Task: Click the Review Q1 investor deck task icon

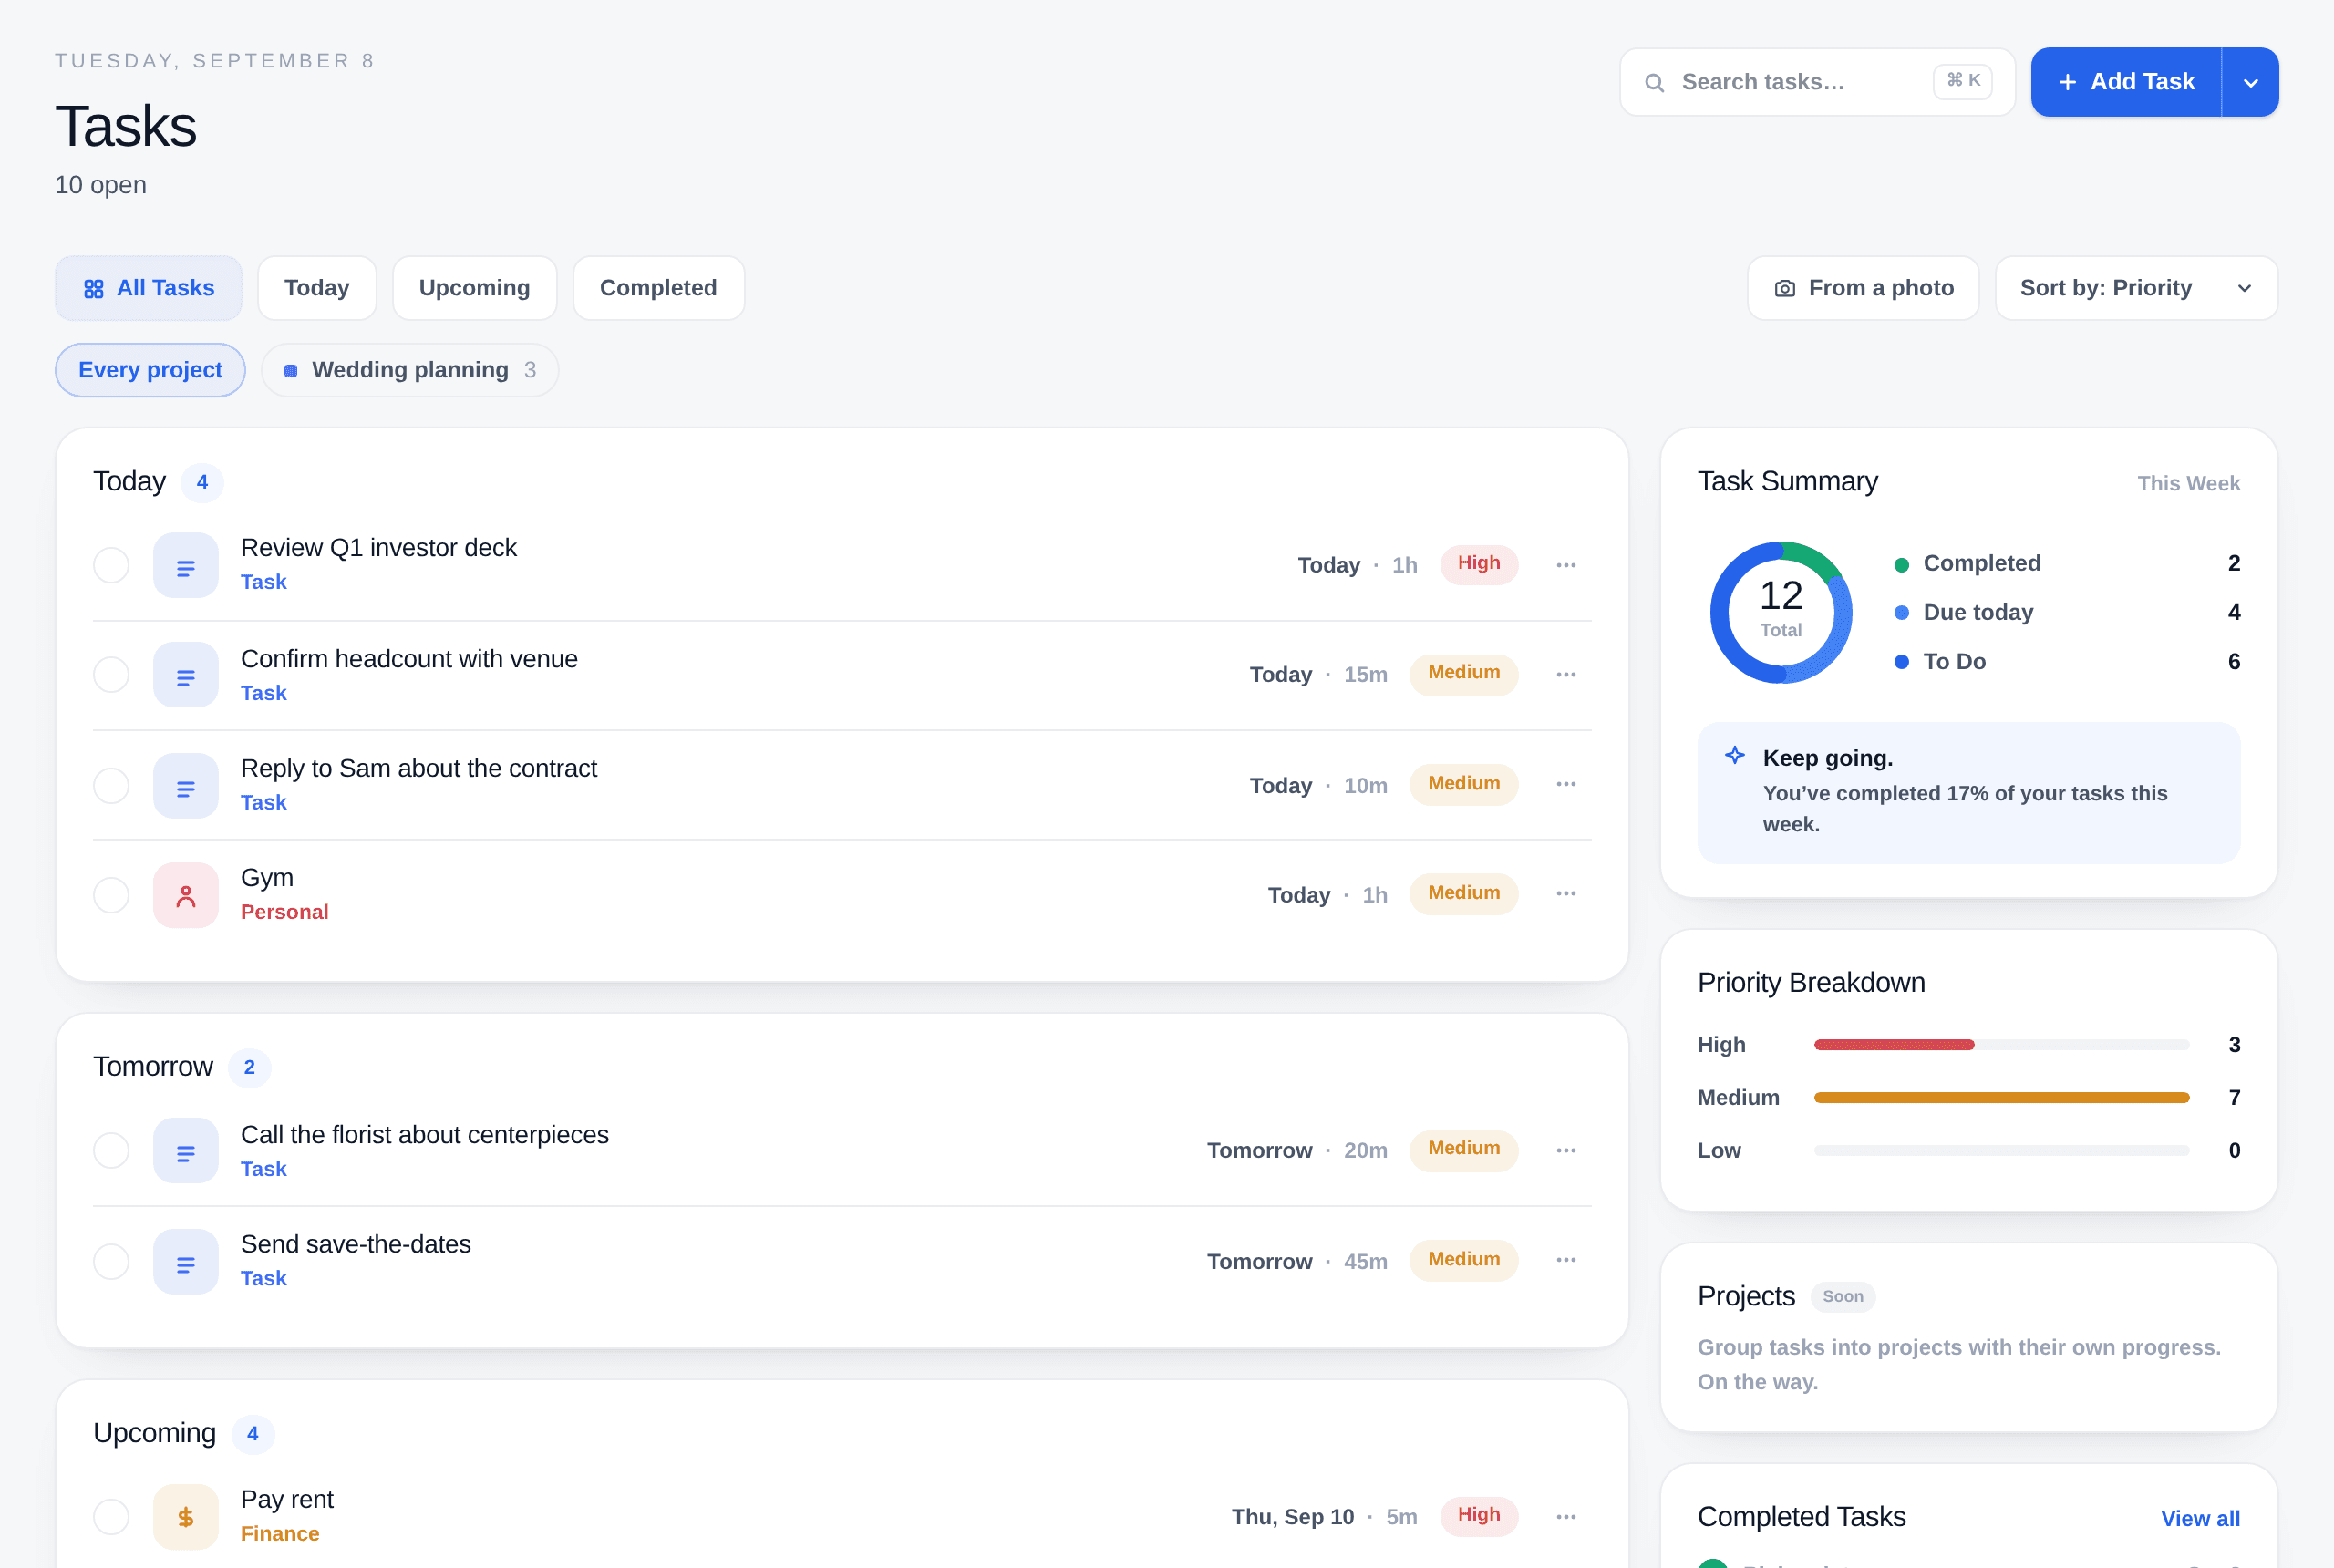Action: point(186,566)
